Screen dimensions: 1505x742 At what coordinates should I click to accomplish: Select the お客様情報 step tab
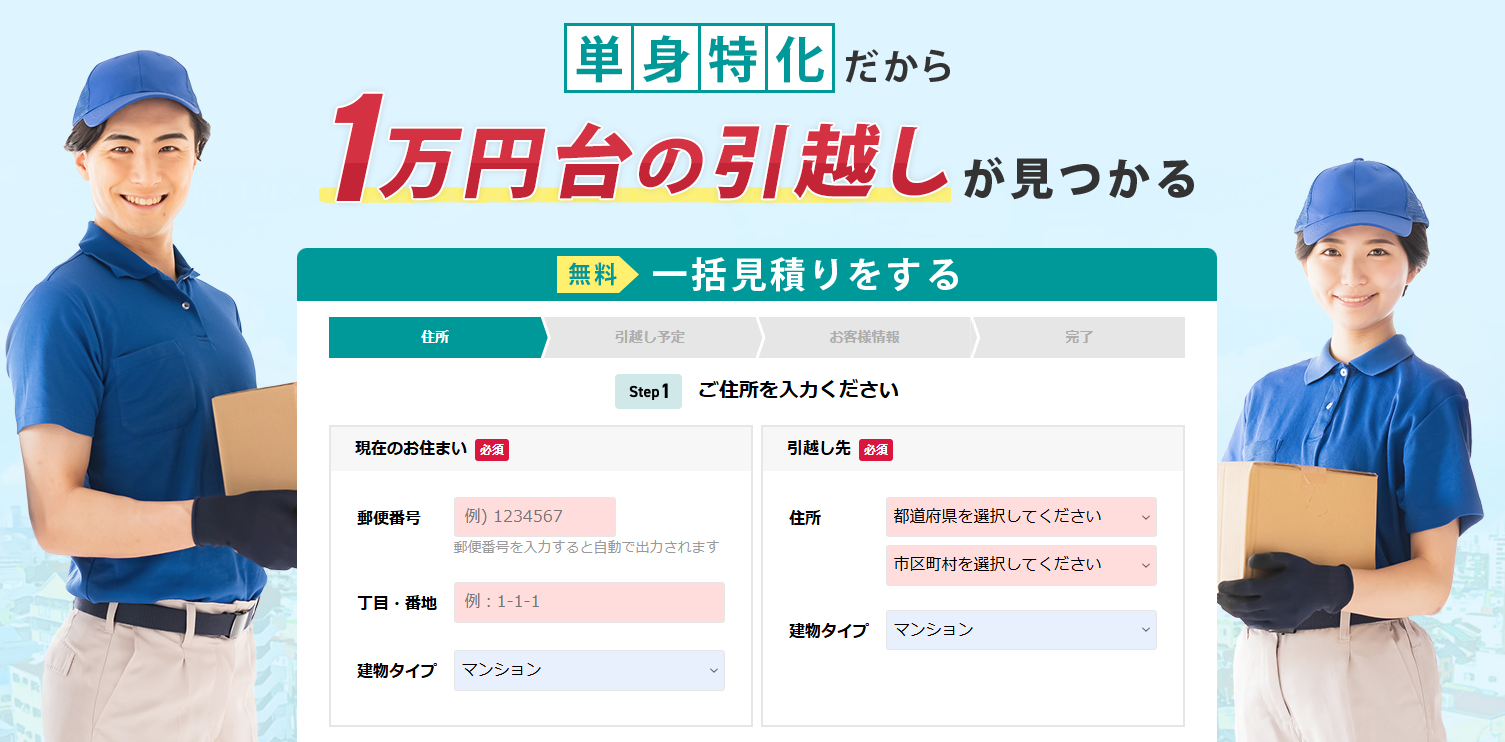click(x=864, y=337)
